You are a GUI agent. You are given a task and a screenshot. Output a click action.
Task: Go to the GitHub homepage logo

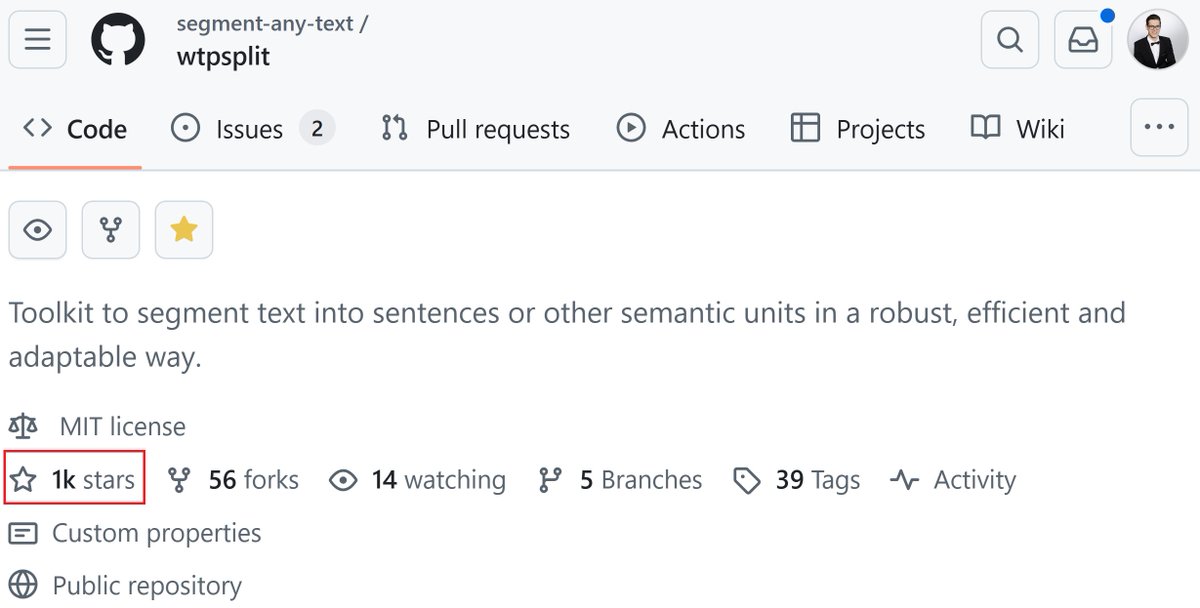click(x=119, y=39)
